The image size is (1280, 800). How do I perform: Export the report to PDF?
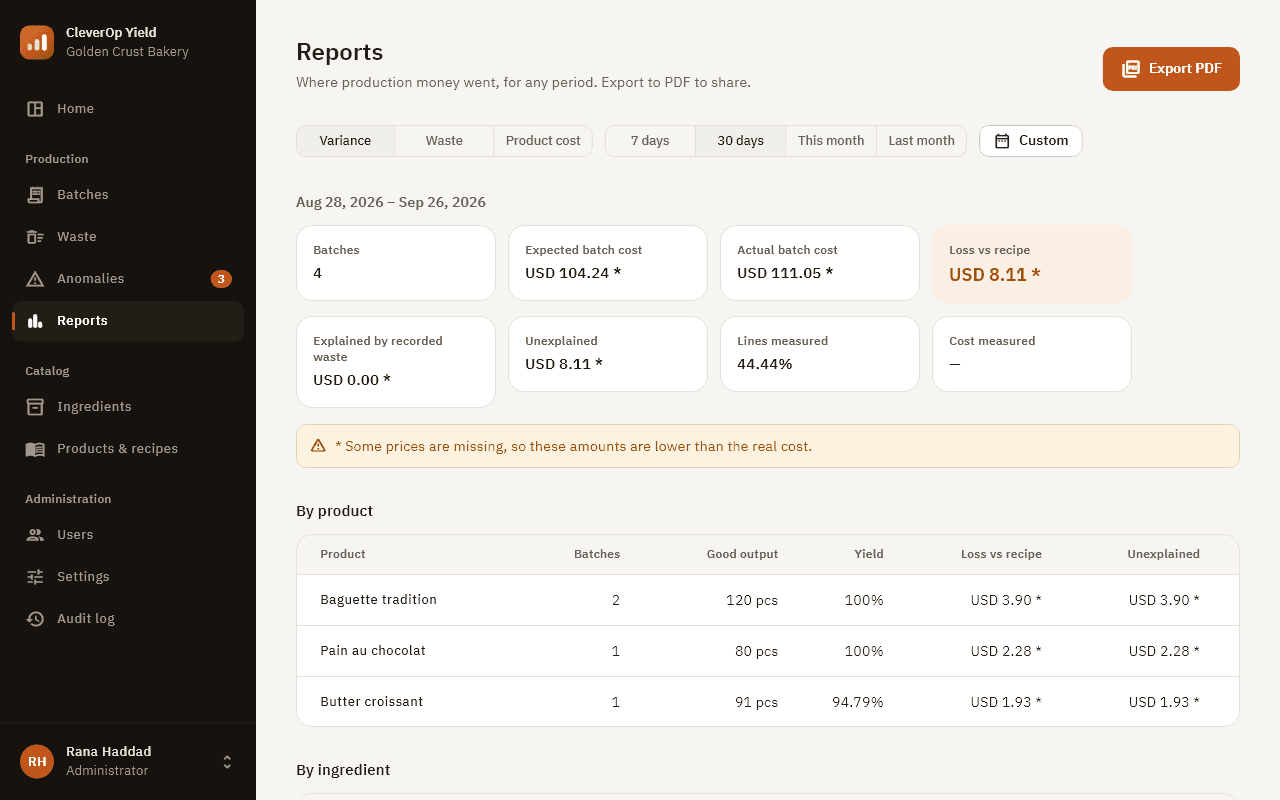pos(1171,69)
